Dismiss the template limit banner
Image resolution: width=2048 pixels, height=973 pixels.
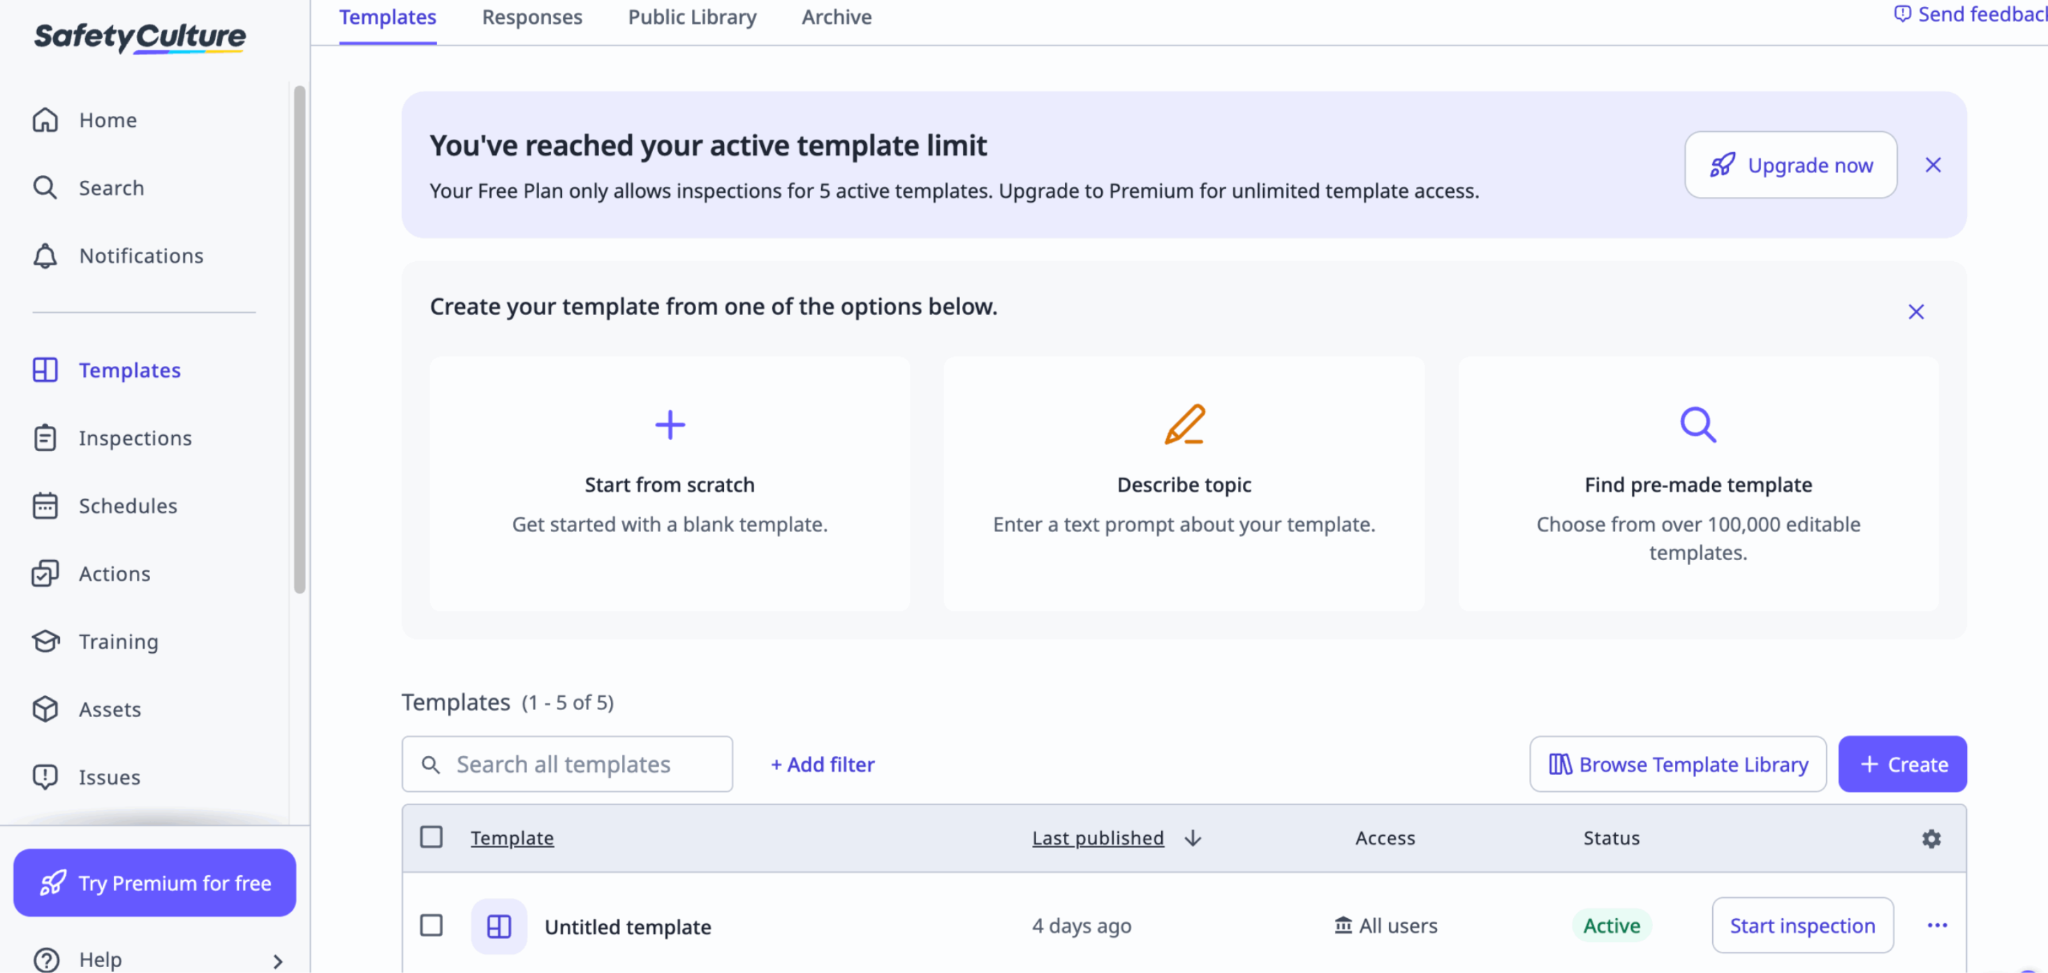(1933, 165)
